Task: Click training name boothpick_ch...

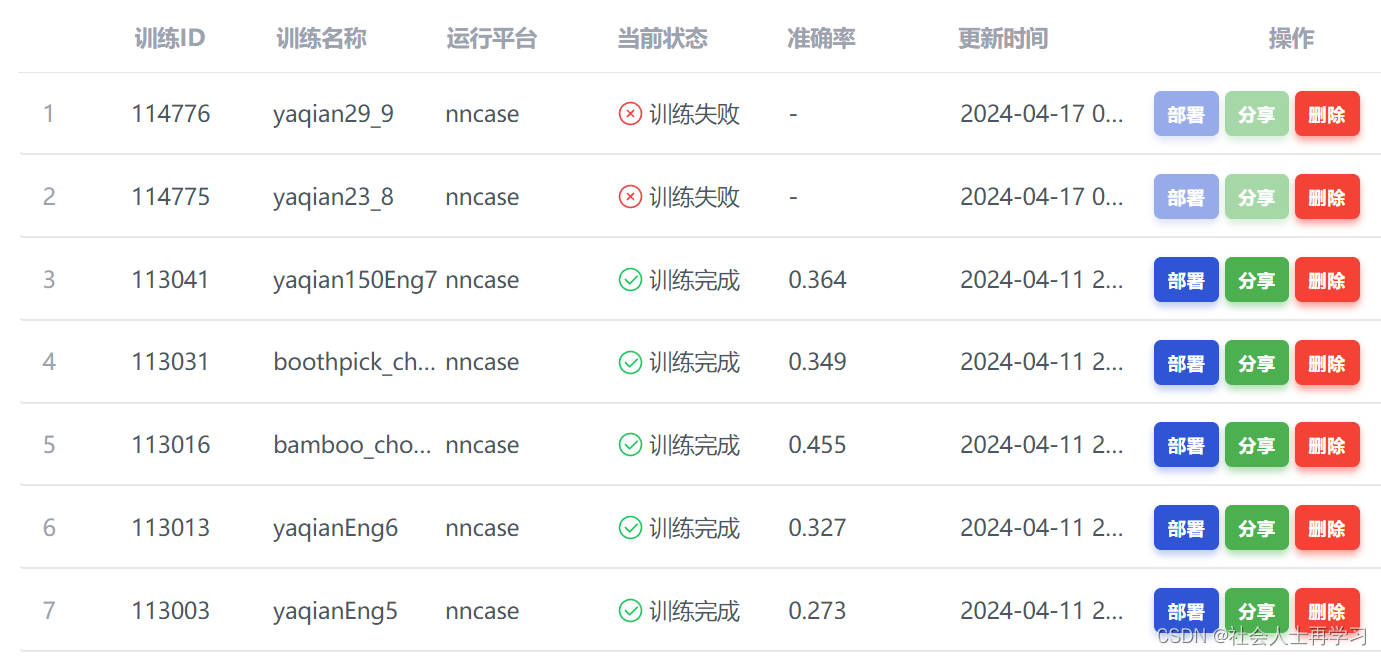Action: click(354, 363)
